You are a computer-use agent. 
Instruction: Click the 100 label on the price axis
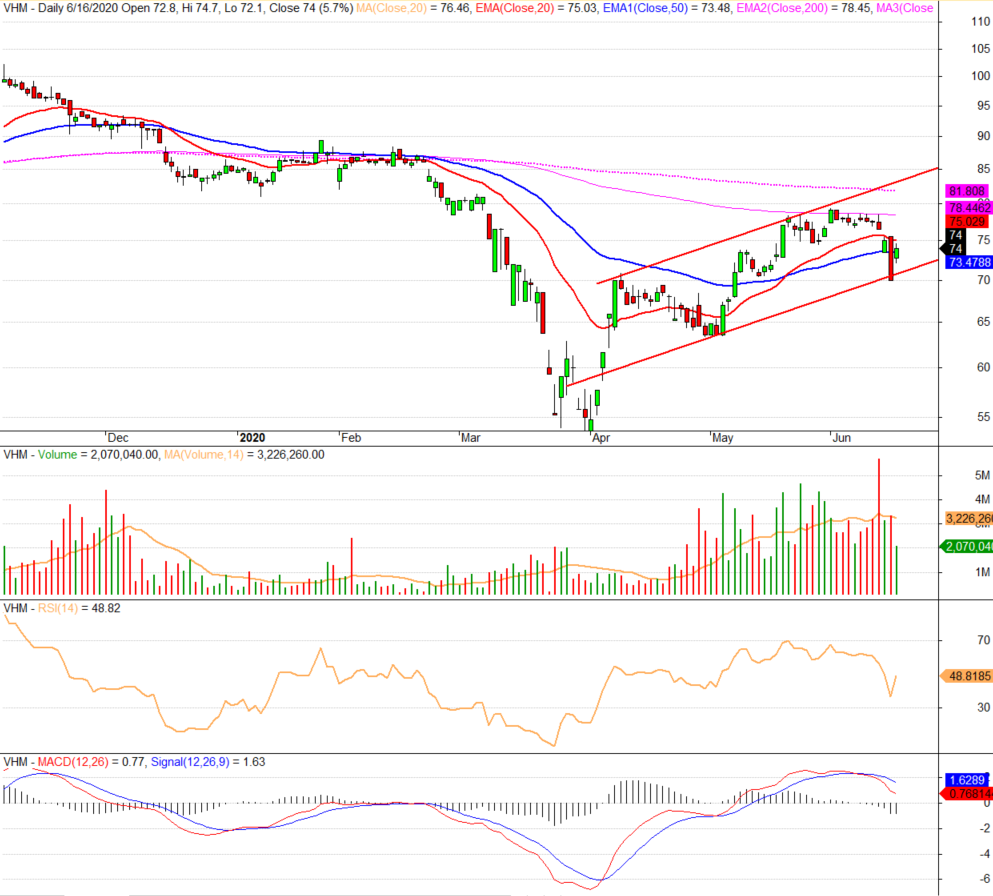click(980, 76)
